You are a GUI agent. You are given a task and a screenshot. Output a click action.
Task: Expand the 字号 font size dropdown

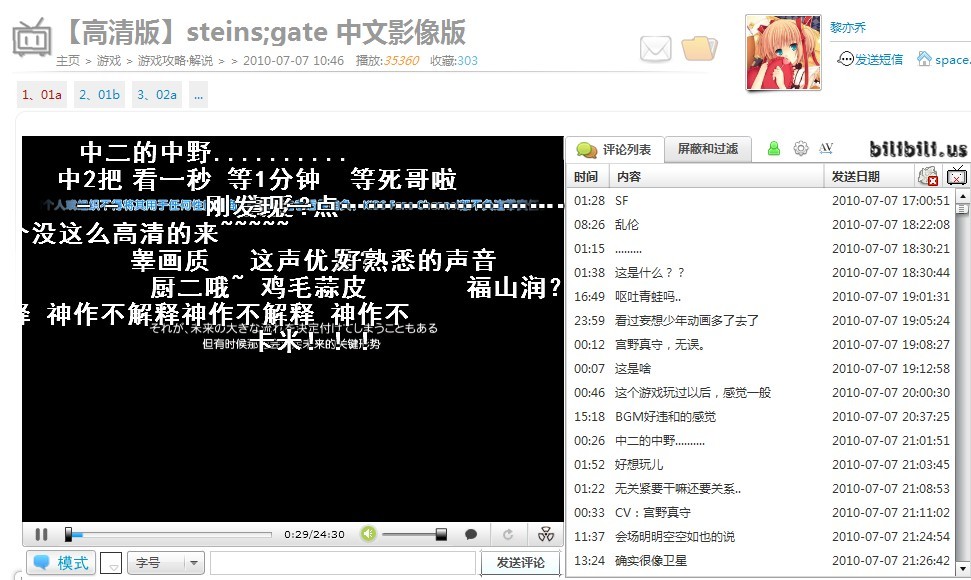point(166,563)
